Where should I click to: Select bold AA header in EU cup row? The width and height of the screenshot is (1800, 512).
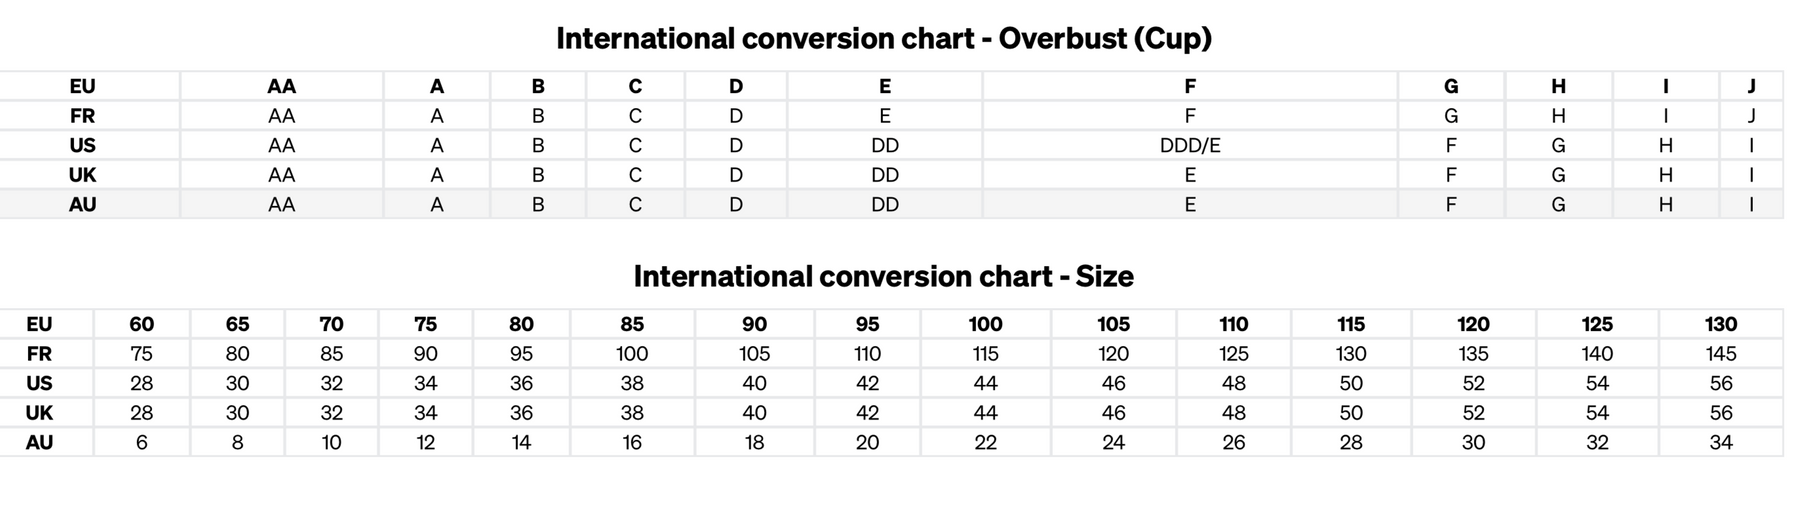click(x=282, y=86)
